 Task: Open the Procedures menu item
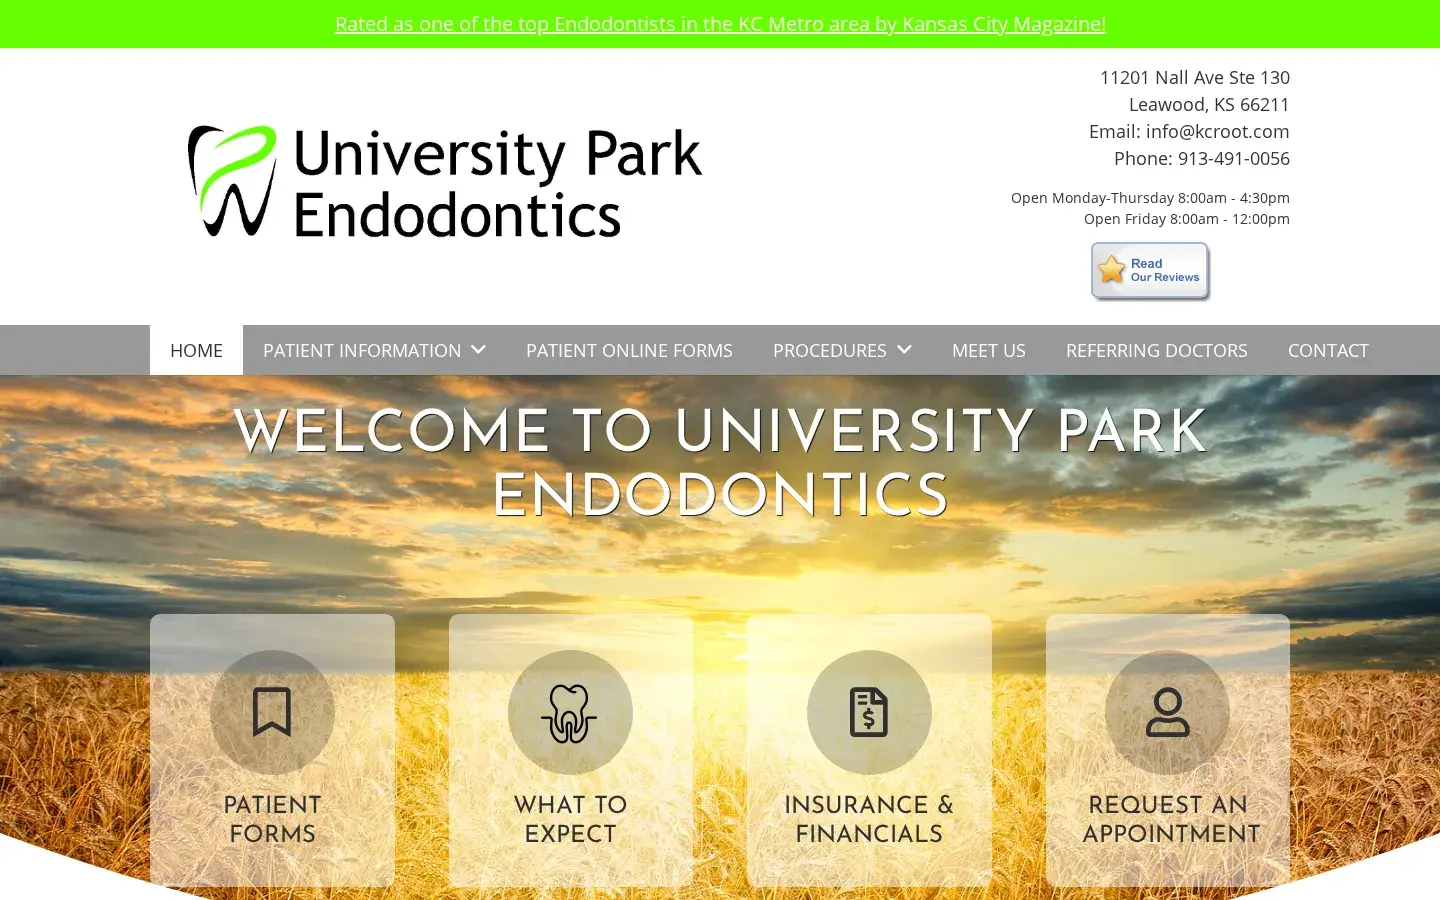point(829,350)
